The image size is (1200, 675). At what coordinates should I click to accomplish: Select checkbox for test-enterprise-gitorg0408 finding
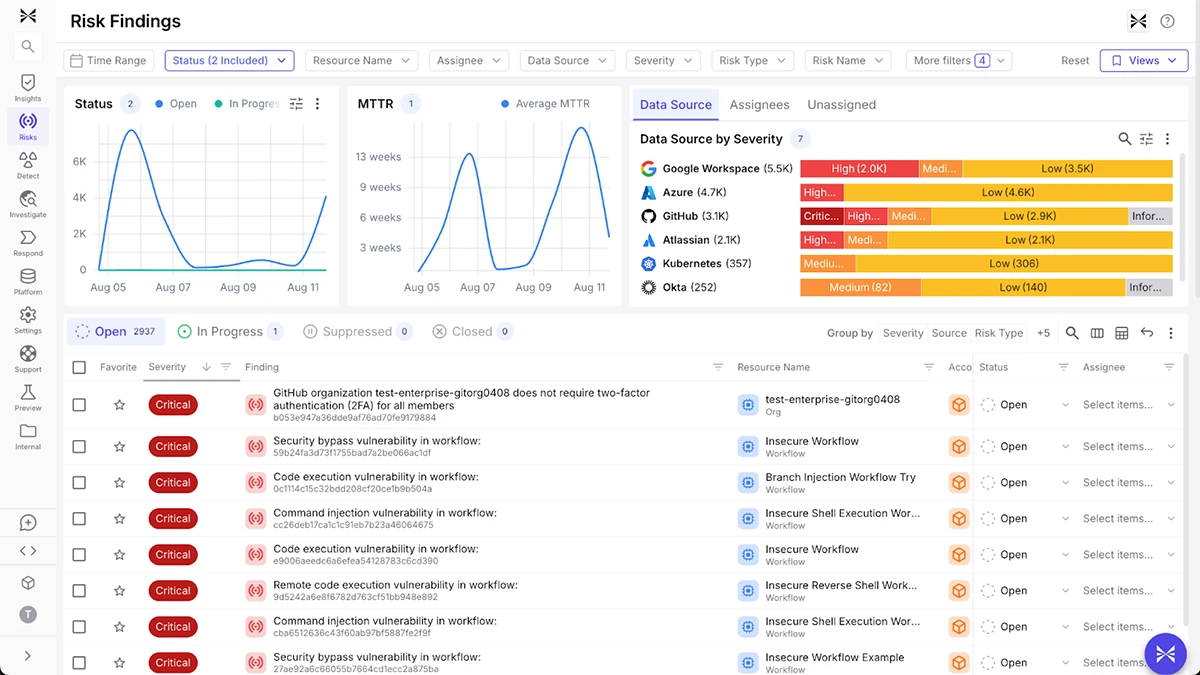[x=80, y=405]
